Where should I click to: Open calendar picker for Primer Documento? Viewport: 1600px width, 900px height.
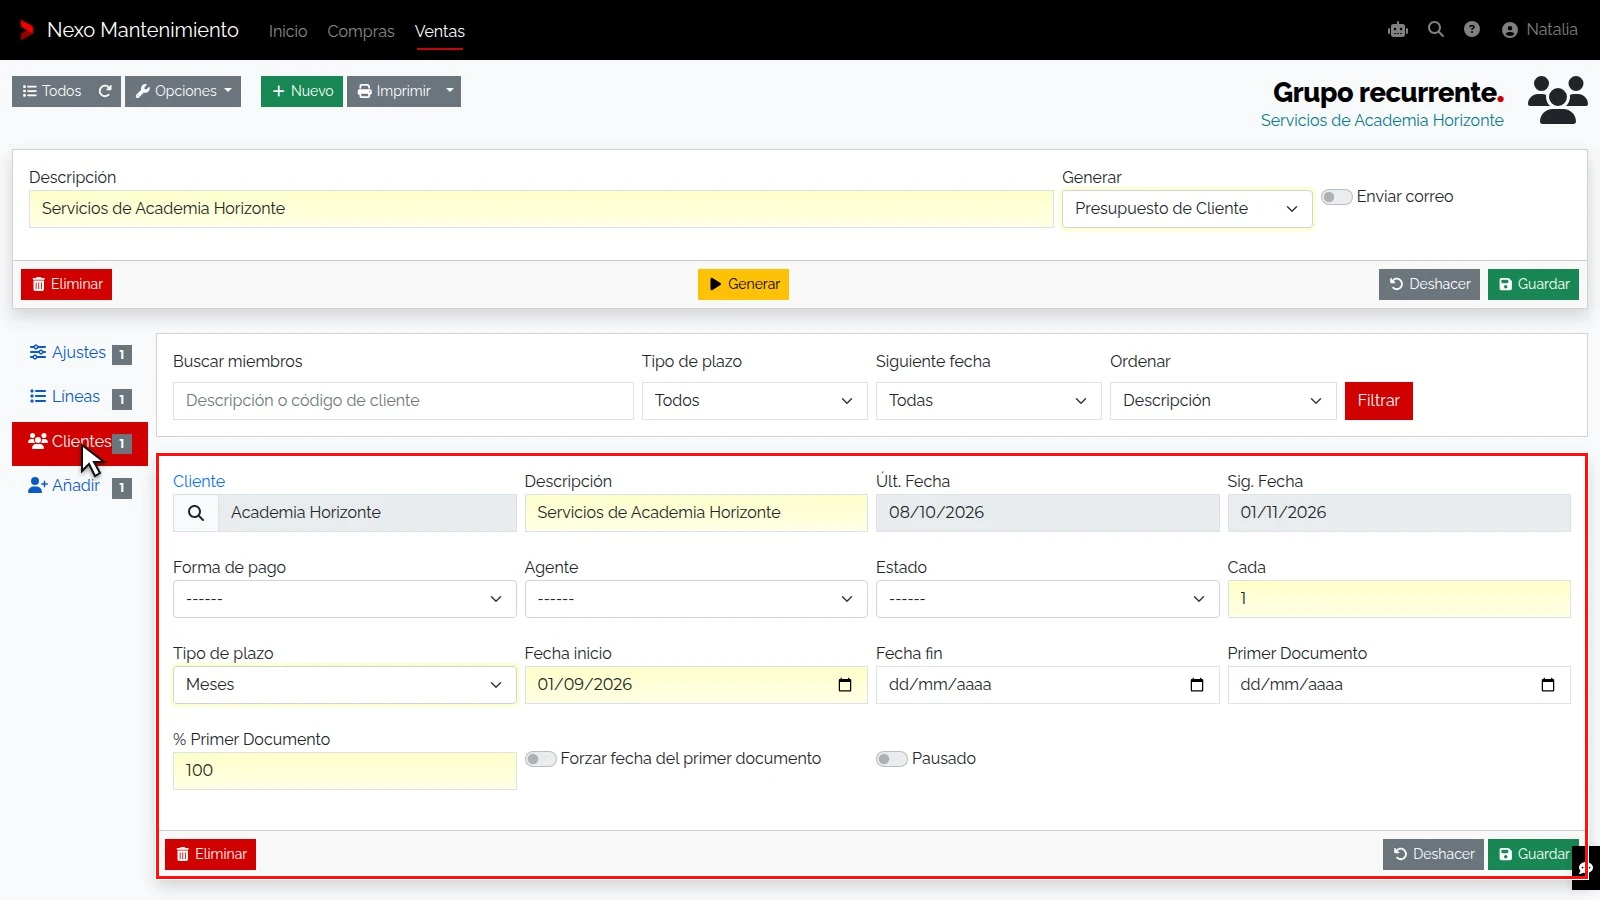tap(1548, 685)
